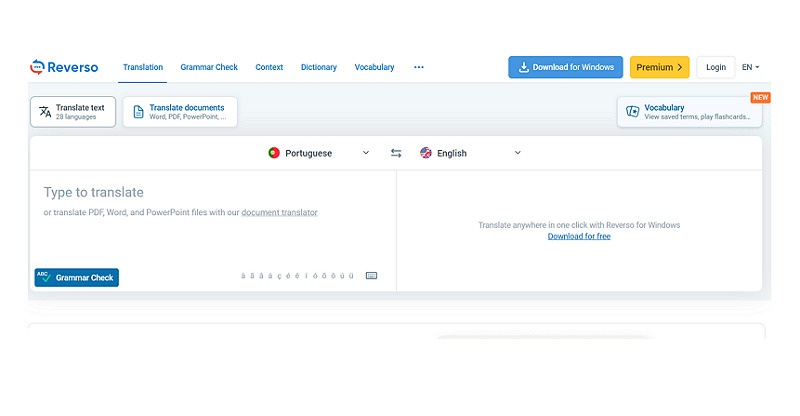Screen dimensions: 800x416
Task: Click the Reverso logo
Action: [x=64, y=67]
